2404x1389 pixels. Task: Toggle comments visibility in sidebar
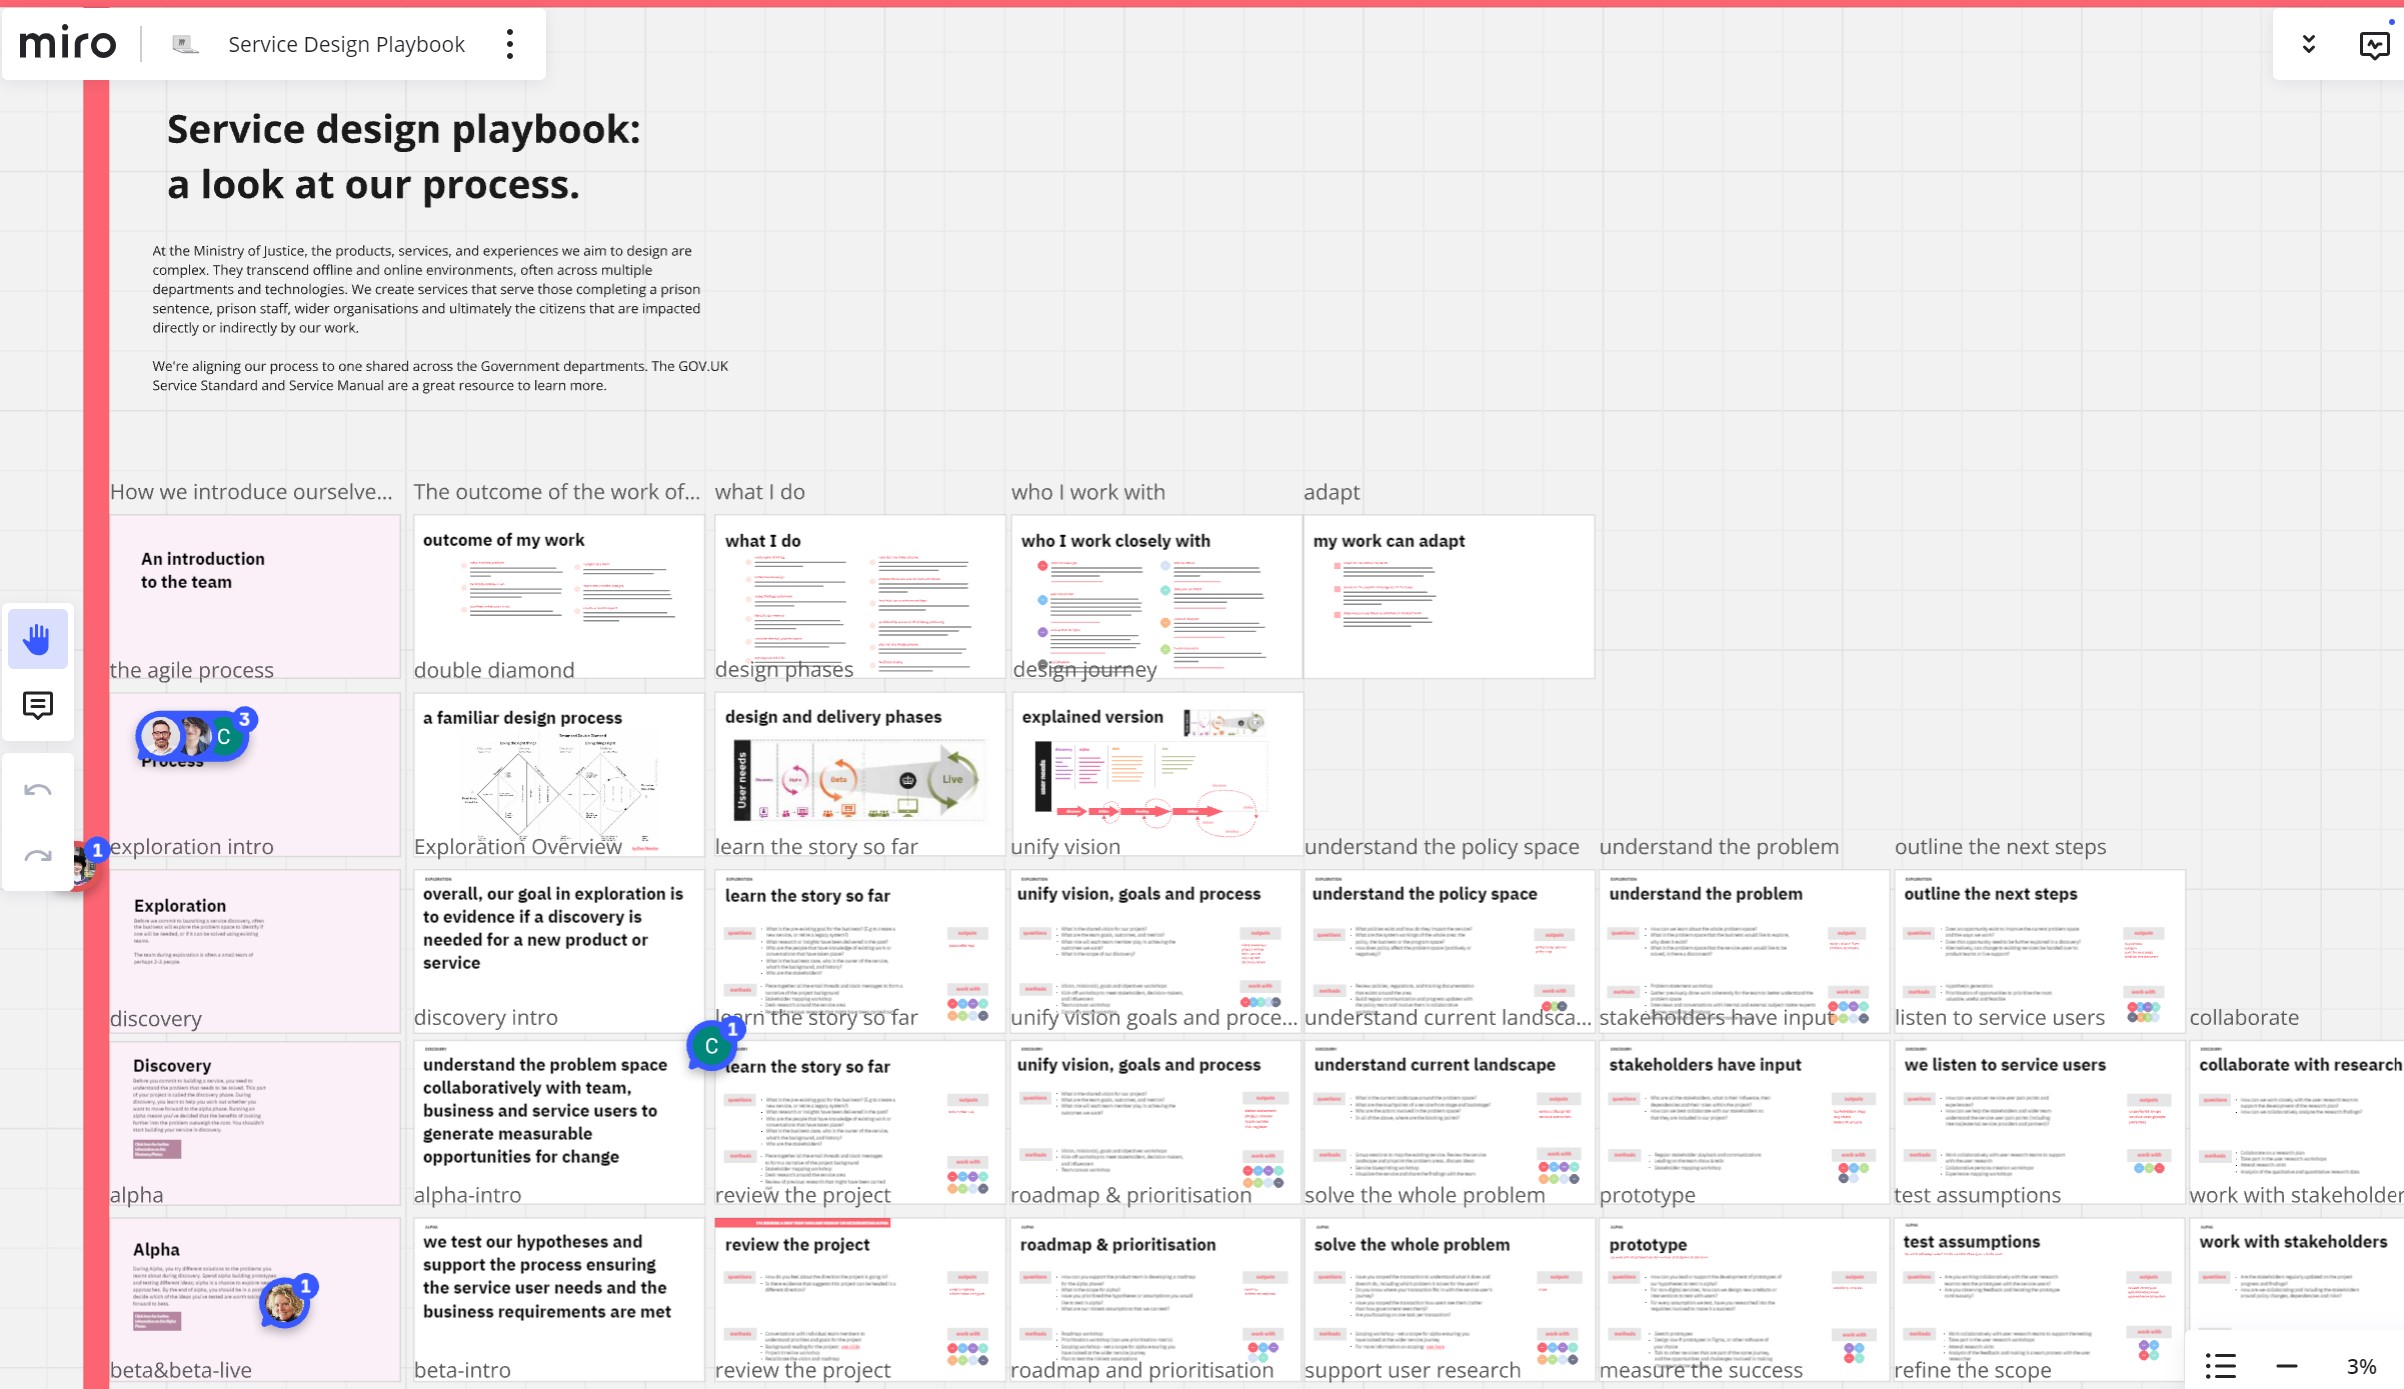coord(36,704)
